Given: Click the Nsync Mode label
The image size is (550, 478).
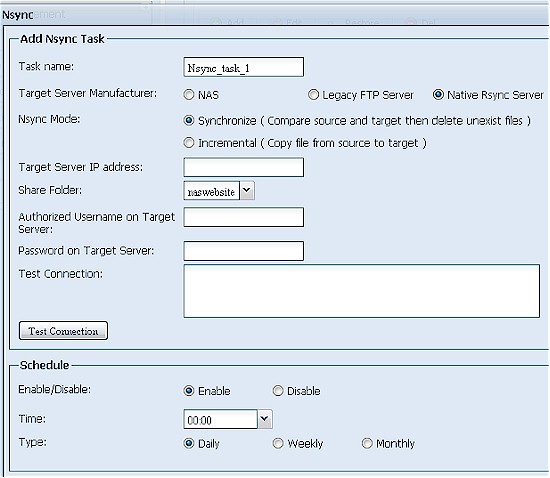Looking at the screenshot, I should pyautogui.click(x=49, y=119).
